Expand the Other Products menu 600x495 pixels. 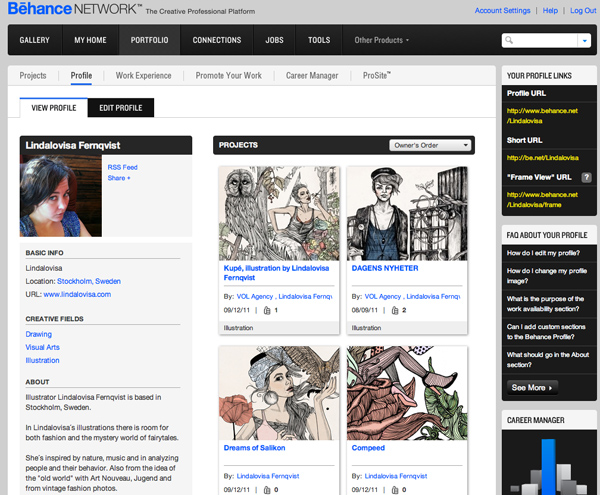(x=381, y=40)
